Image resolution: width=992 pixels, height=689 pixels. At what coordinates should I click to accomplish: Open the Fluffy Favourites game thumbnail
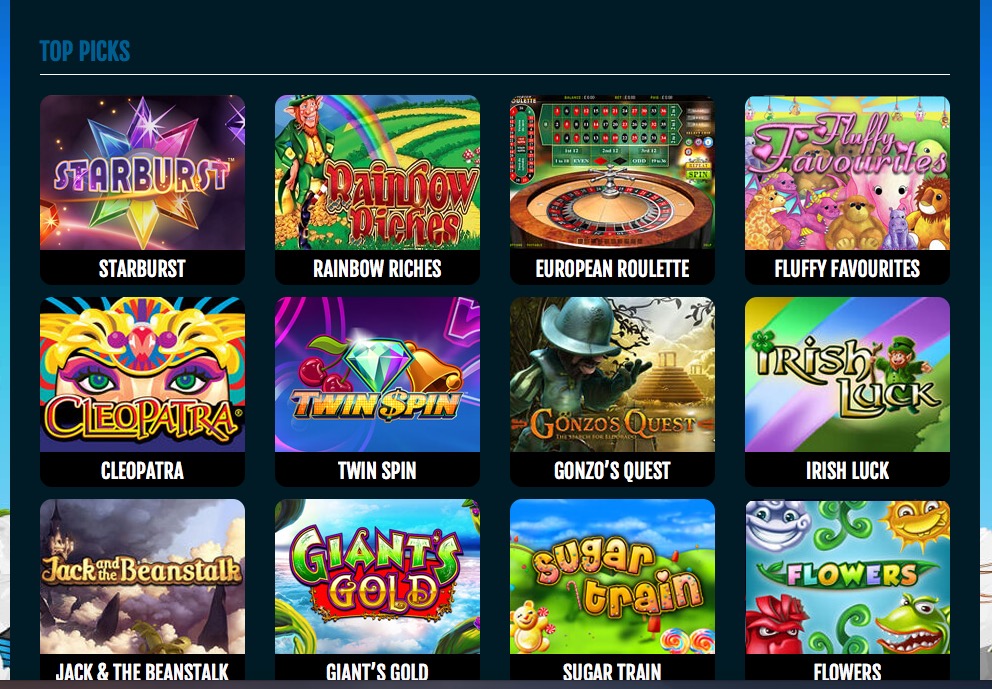847,172
